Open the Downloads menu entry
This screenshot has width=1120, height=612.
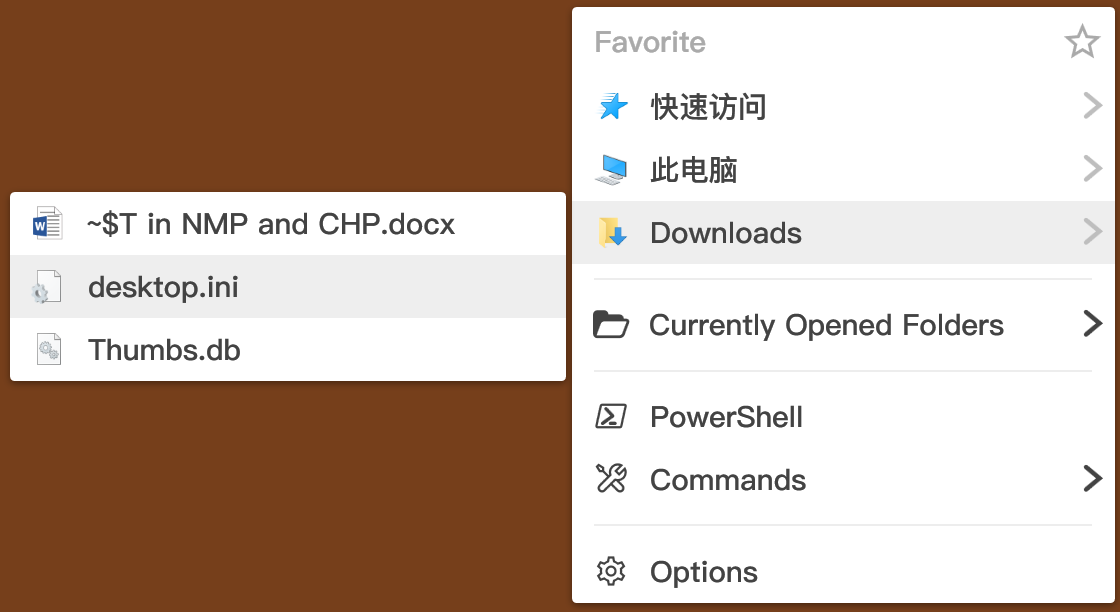843,233
